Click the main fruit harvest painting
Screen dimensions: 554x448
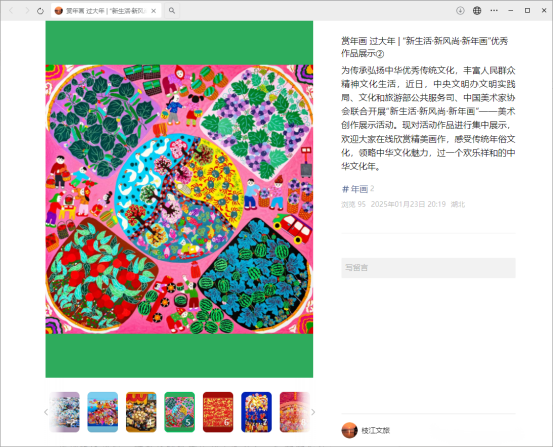(179, 199)
